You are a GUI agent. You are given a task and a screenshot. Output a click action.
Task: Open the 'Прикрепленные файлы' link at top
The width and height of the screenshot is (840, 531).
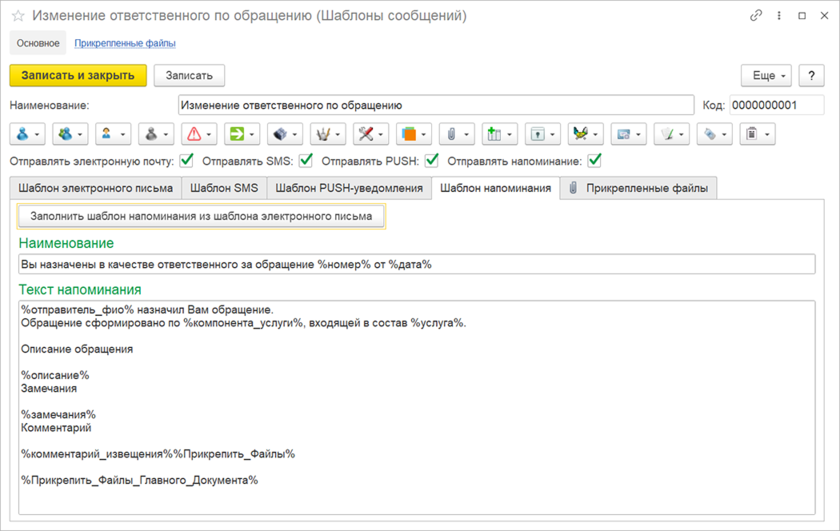tap(125, 43)
